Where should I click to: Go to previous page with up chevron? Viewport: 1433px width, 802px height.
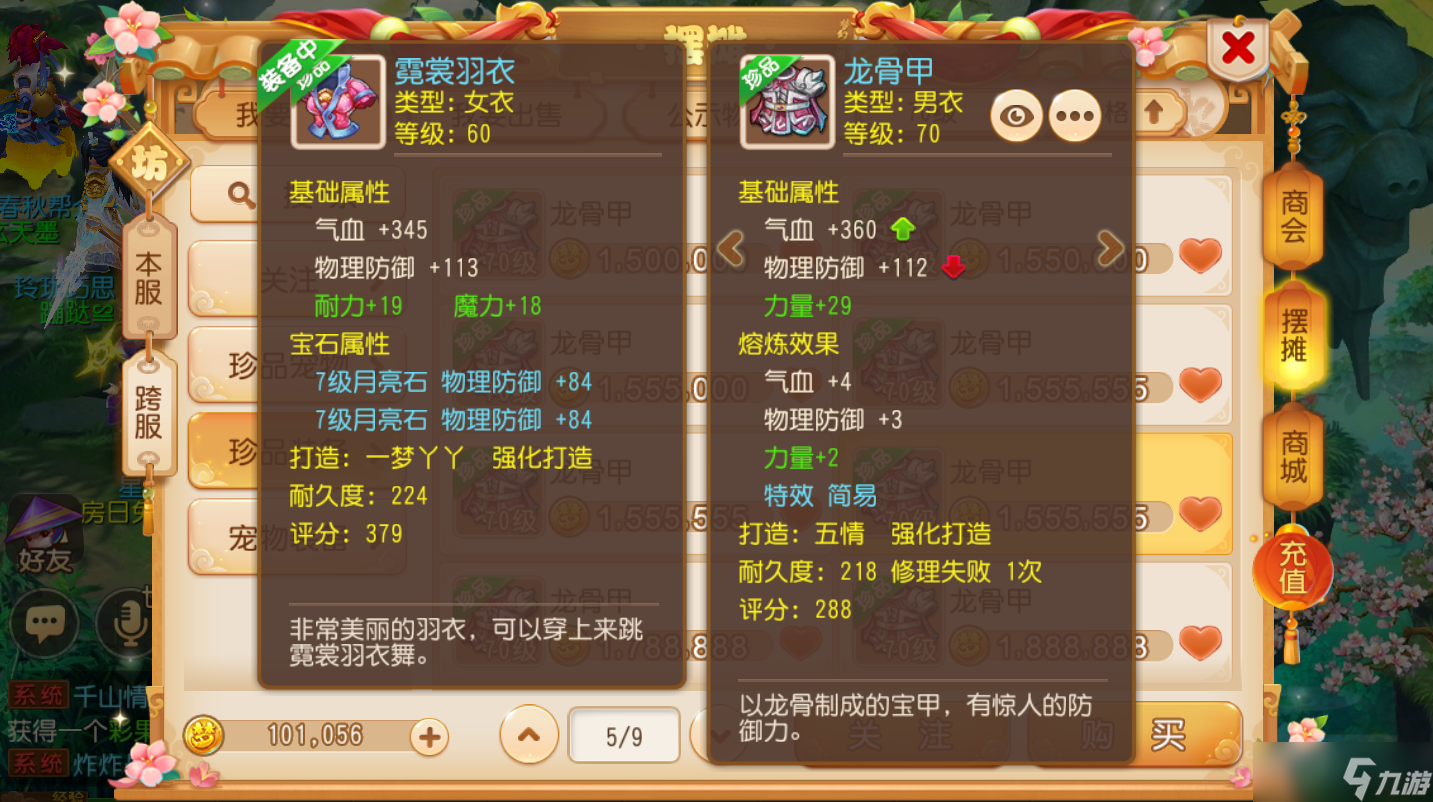pos(529,736)
